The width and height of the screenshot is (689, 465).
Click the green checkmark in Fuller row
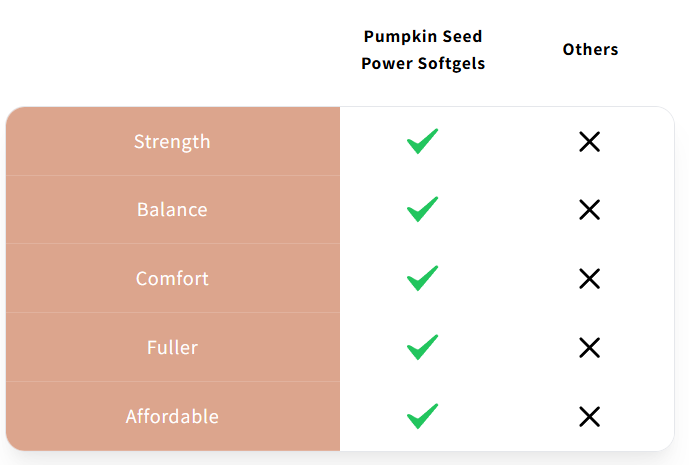pos(423,347)
